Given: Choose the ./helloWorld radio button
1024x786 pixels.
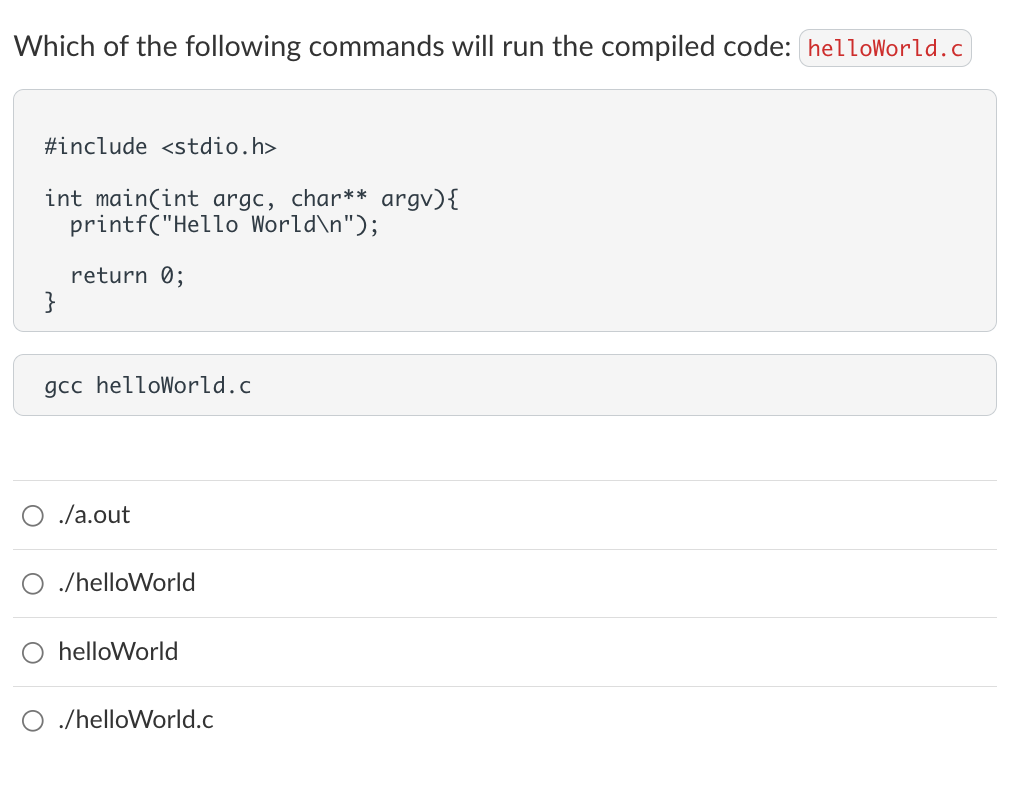Looking at the screenshot, I should tap(33, 584).
